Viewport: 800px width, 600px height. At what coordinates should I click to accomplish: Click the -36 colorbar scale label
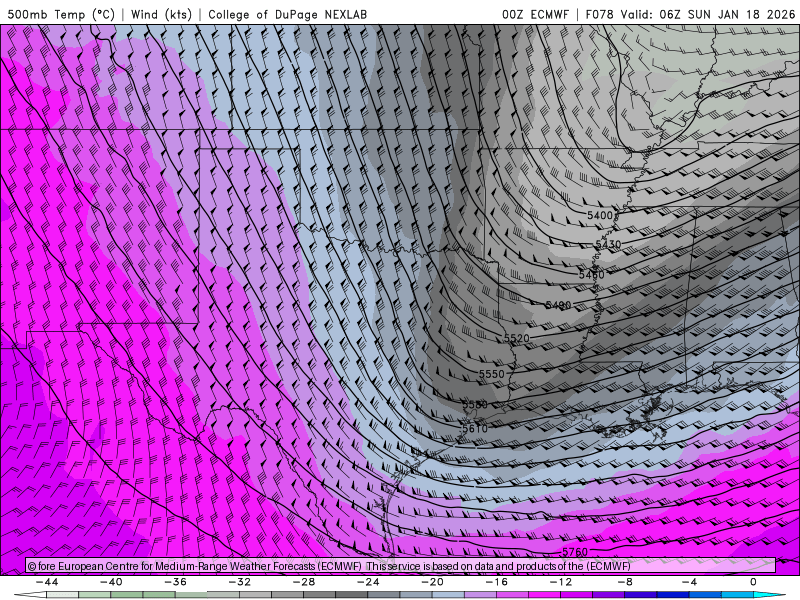point(176,582)
